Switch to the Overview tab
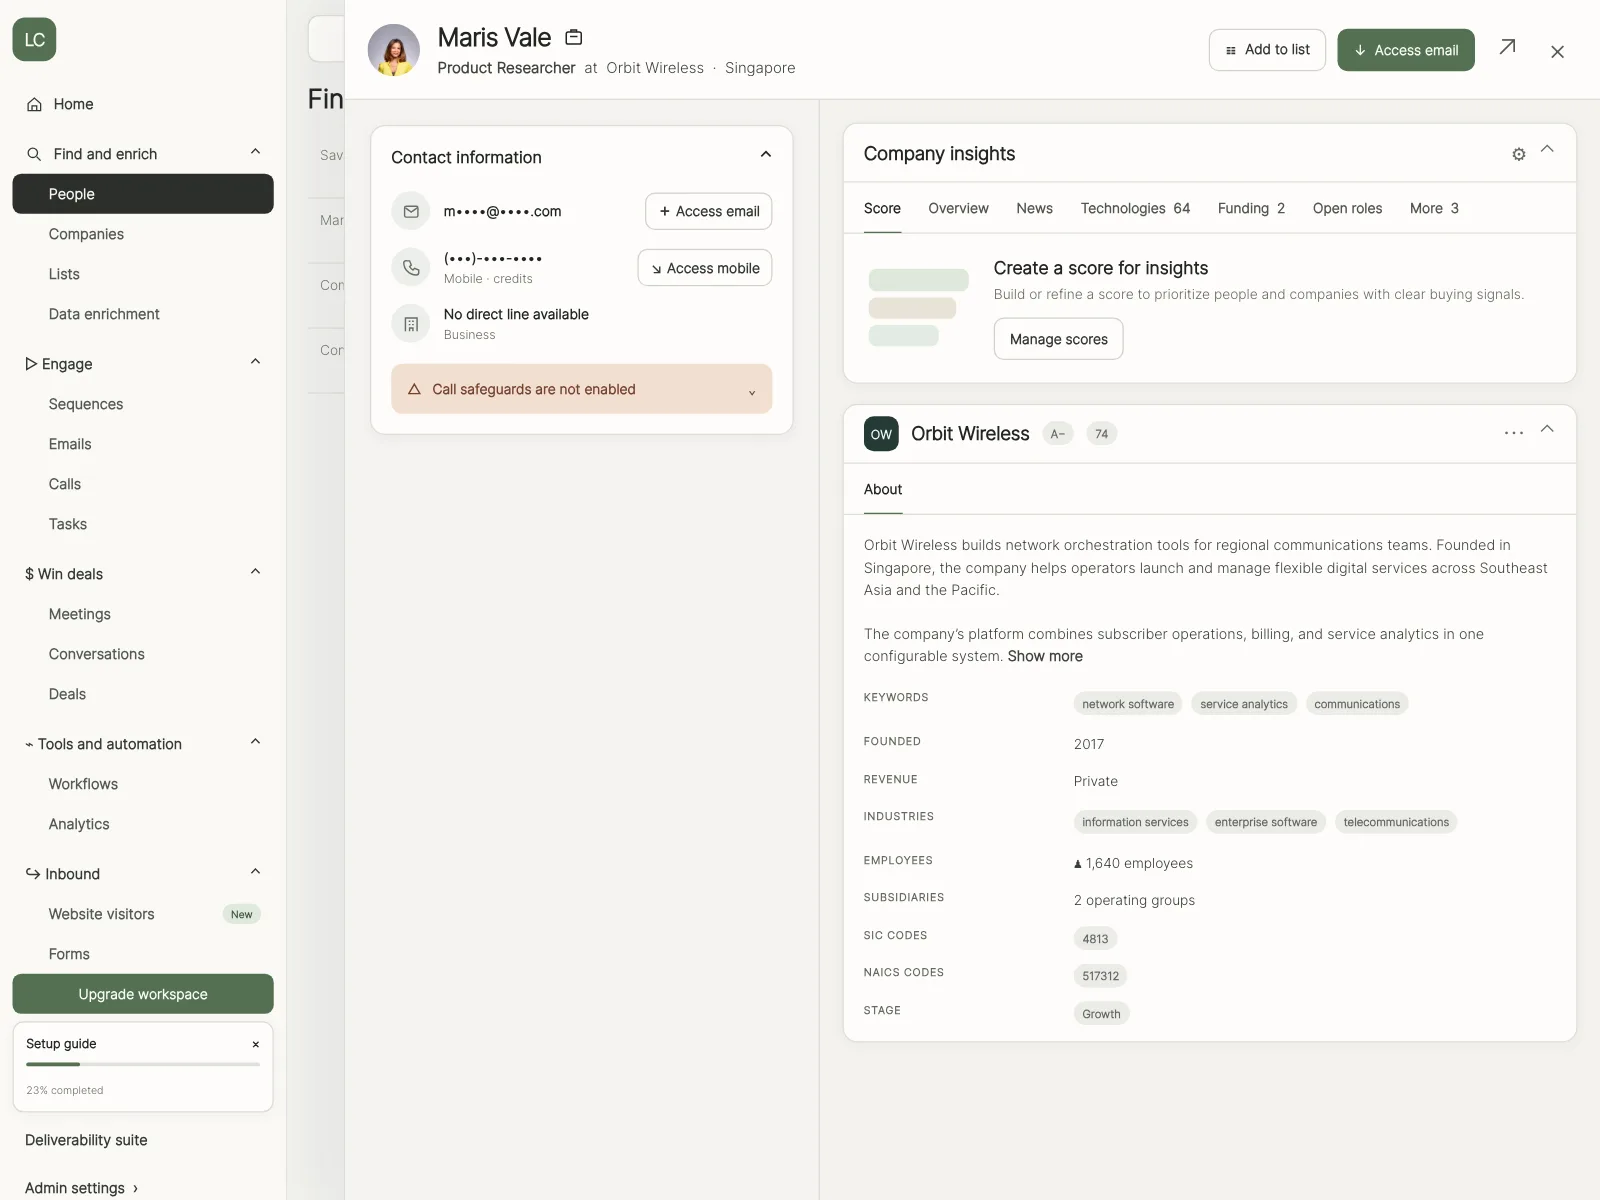The image size is (1600, 1200). [958, 208]
